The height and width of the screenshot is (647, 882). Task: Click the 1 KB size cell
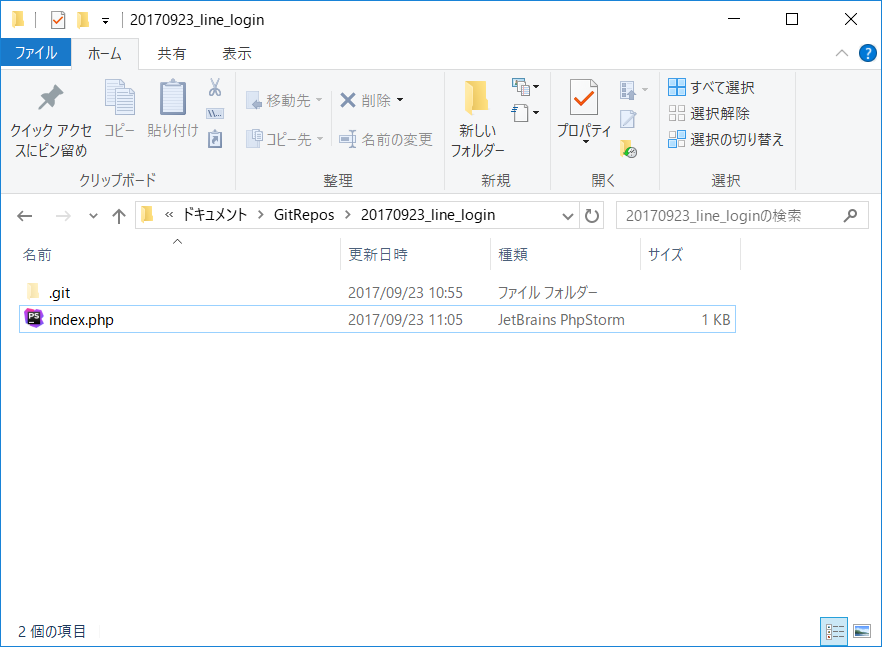click(x=716, y=320)
